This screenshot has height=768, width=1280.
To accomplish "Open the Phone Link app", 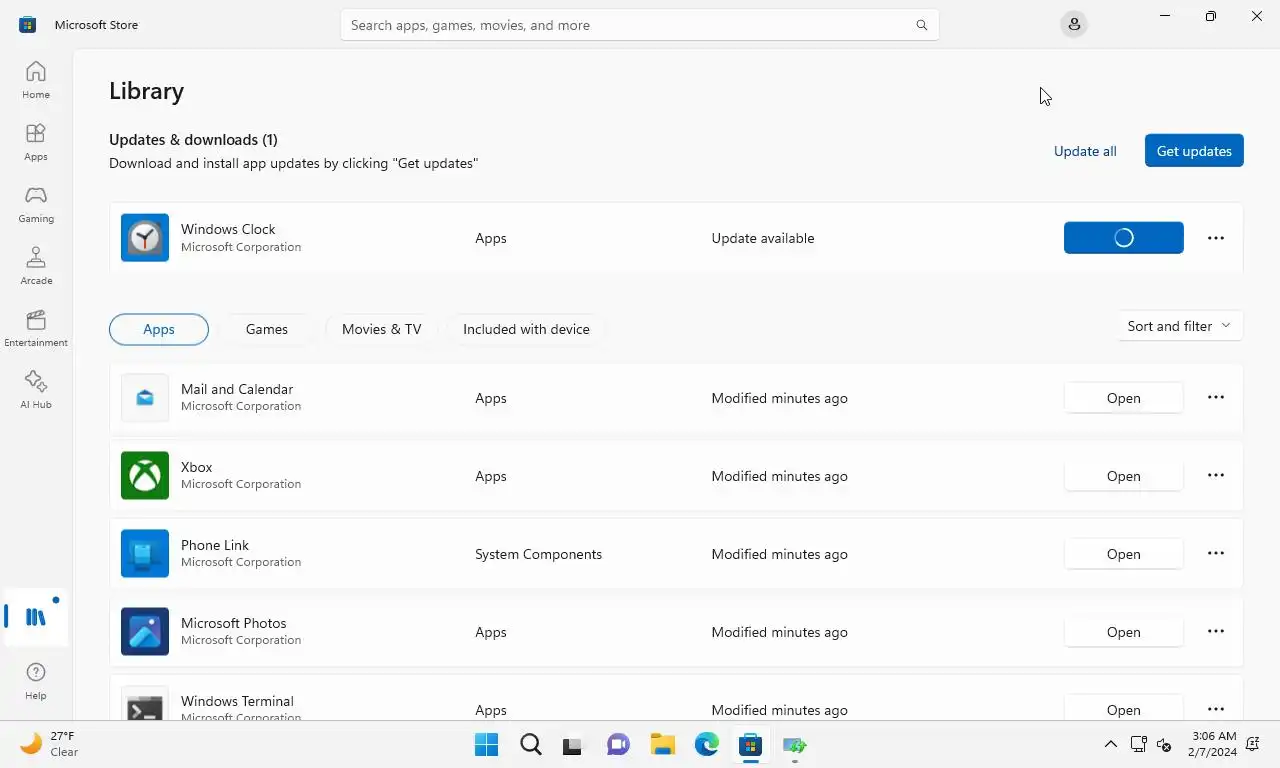I will click(1124, 554).
